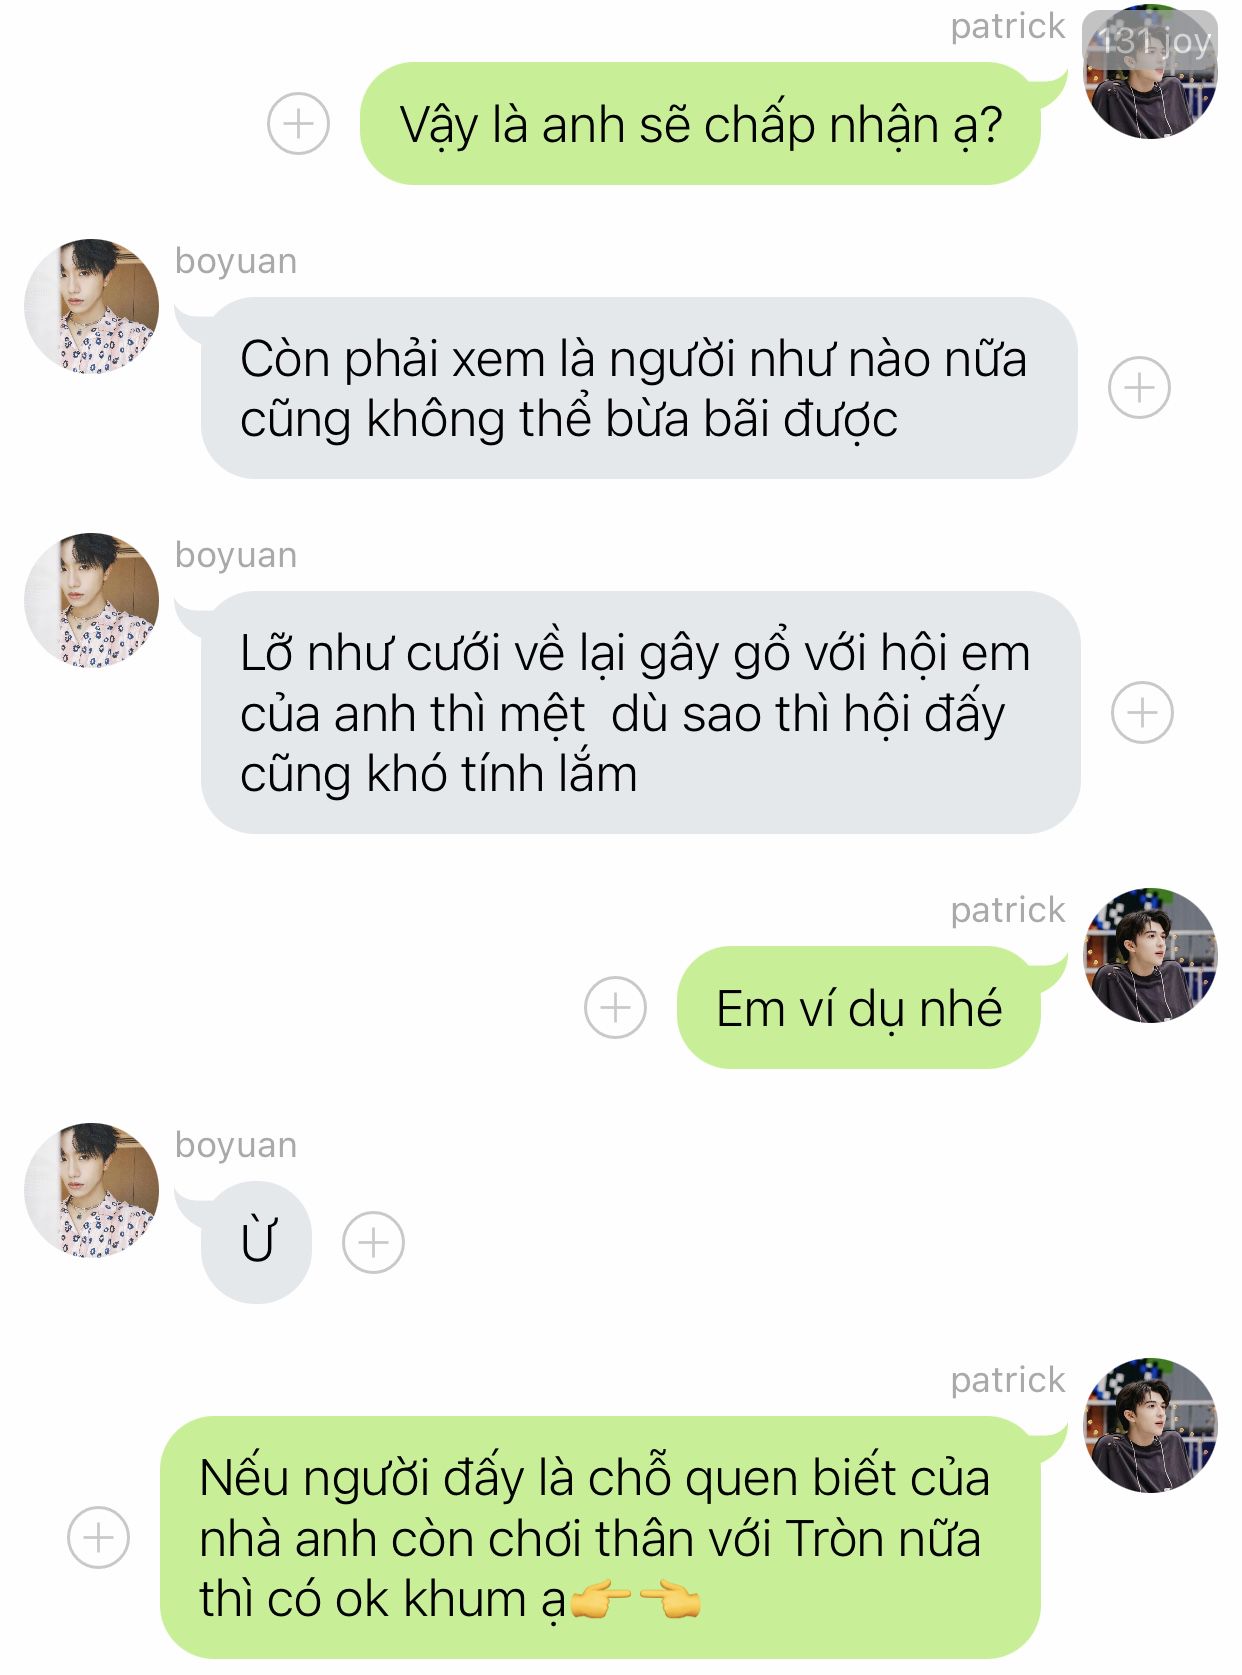
Task: Open patrick's avatar beside the last green message
Action: pyautogui.click(x=1151, y=1425)
